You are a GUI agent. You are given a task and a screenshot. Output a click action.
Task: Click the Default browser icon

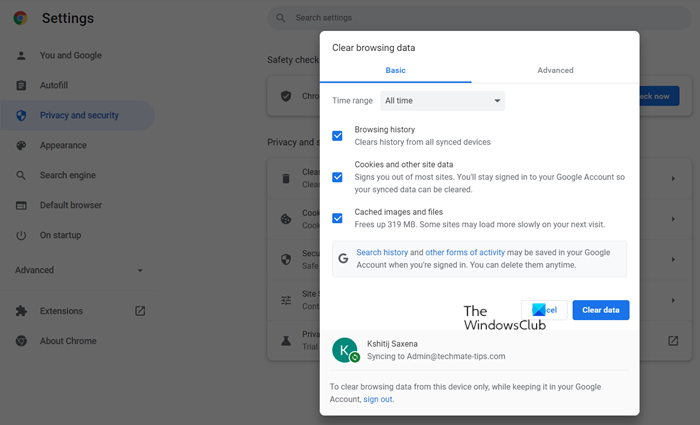(x=21, y=206)
